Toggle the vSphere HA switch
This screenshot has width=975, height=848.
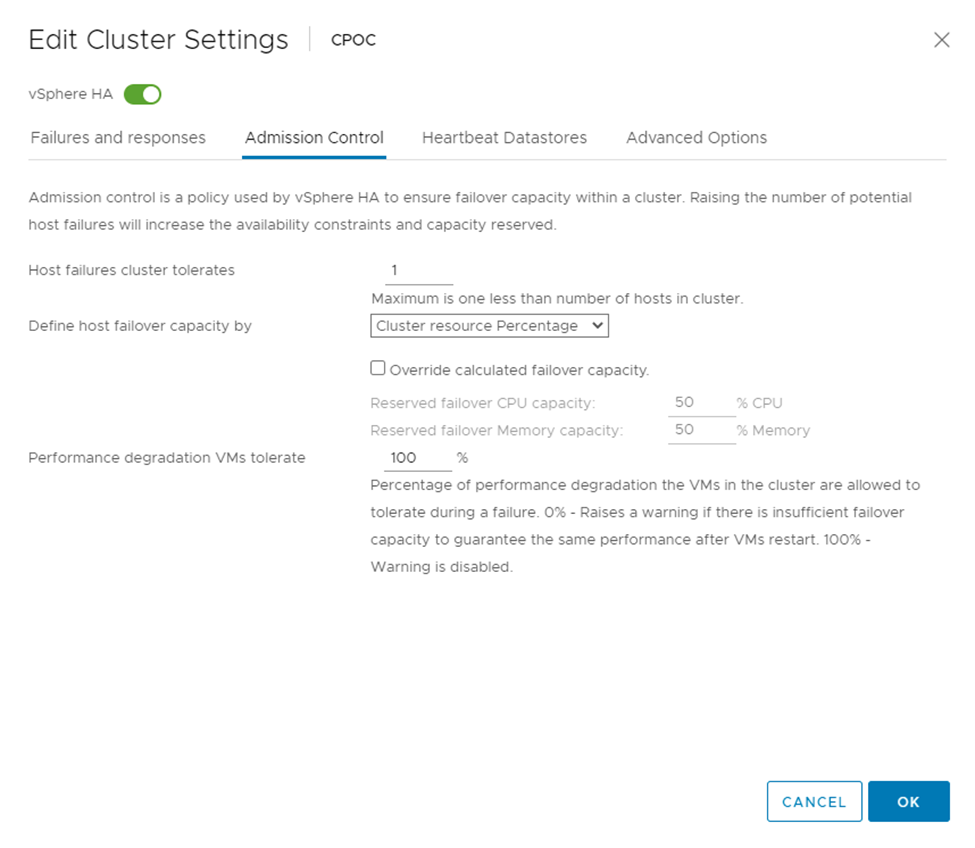[x=143, y=95]
